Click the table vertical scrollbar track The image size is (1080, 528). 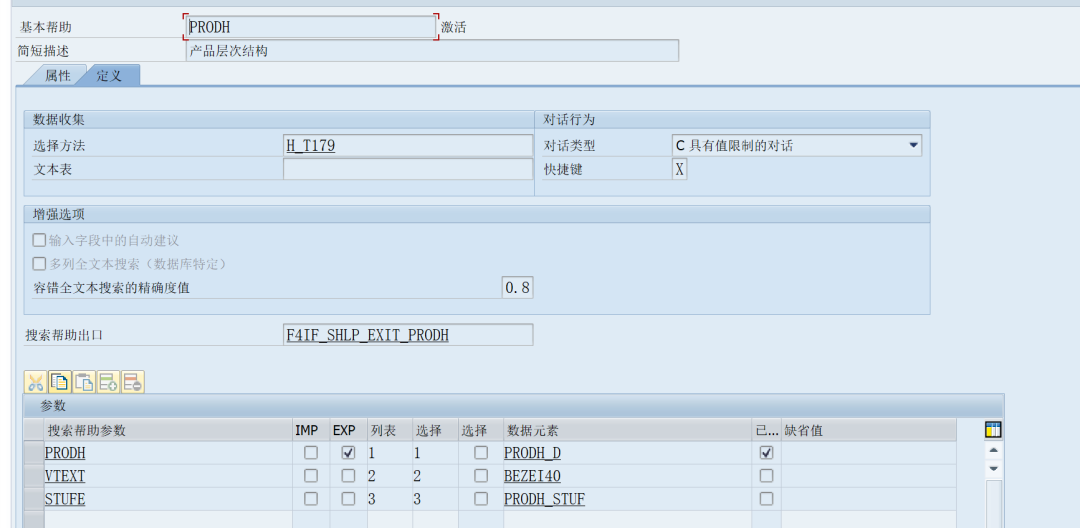pyautogui.click(x=993, y=503)
